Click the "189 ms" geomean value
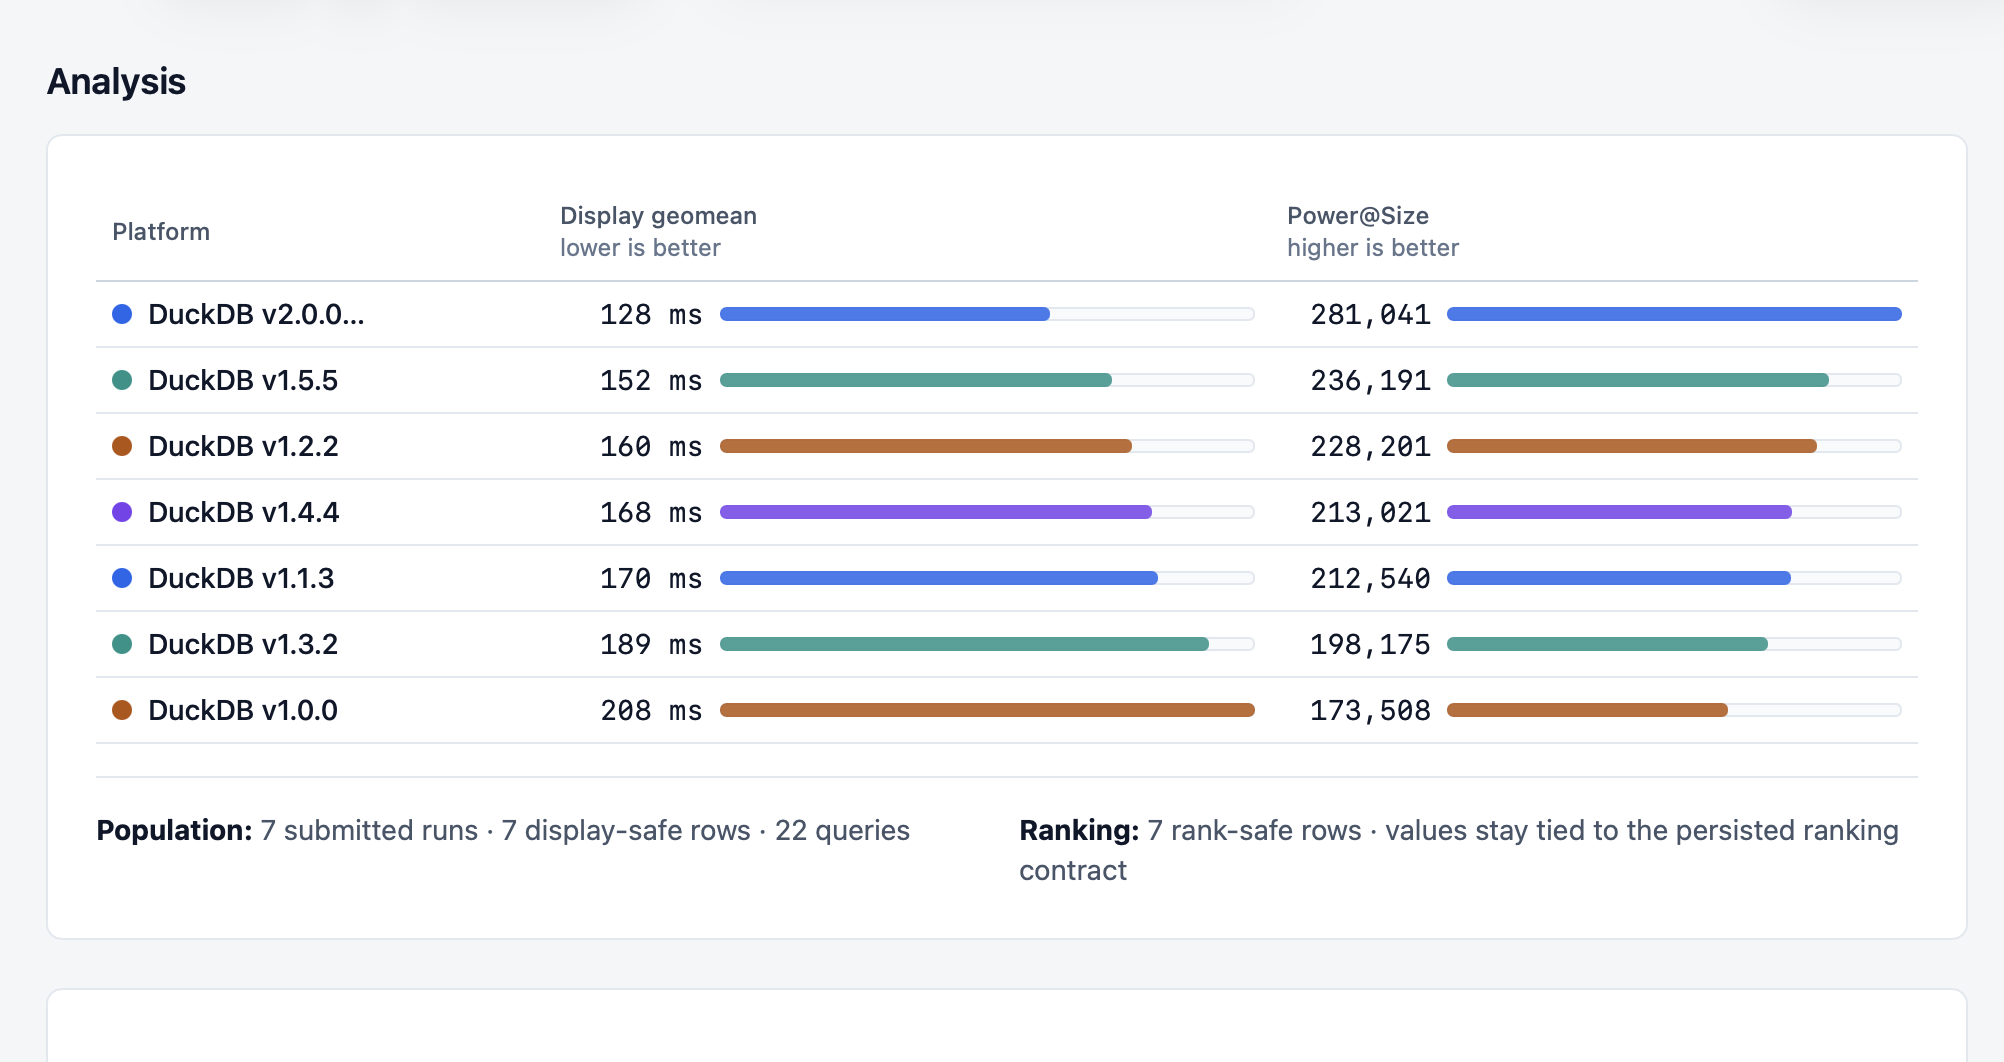The width and height of the screenshot is (2004, 1062). point(651,644)
